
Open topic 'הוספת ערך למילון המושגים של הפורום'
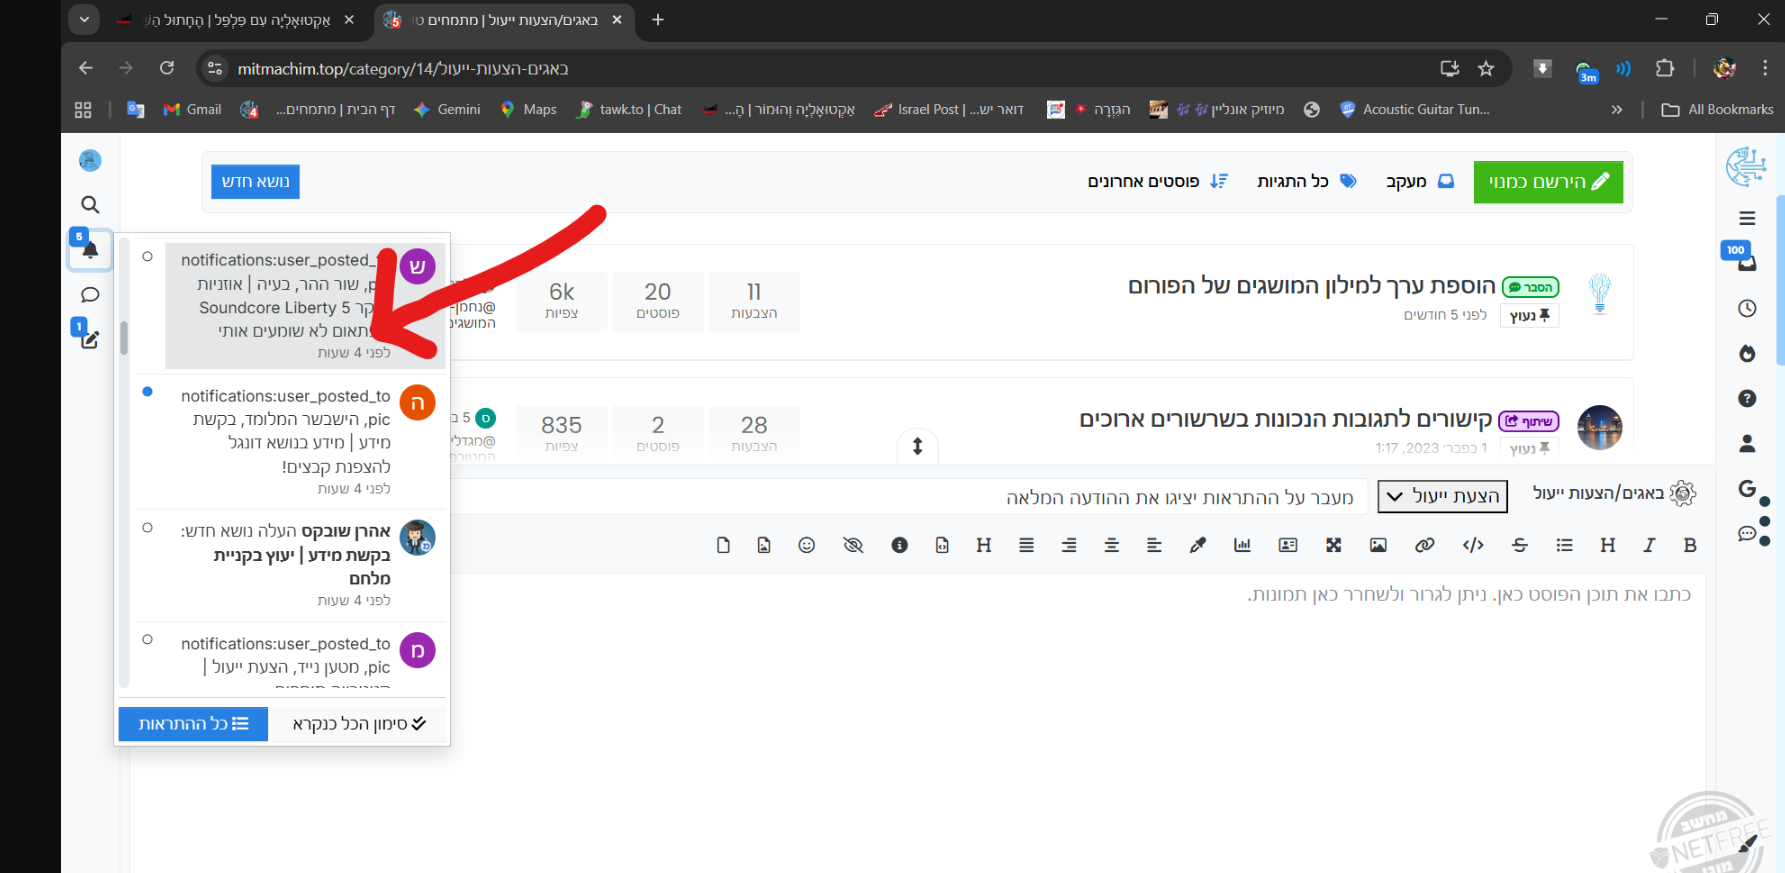1311,286
